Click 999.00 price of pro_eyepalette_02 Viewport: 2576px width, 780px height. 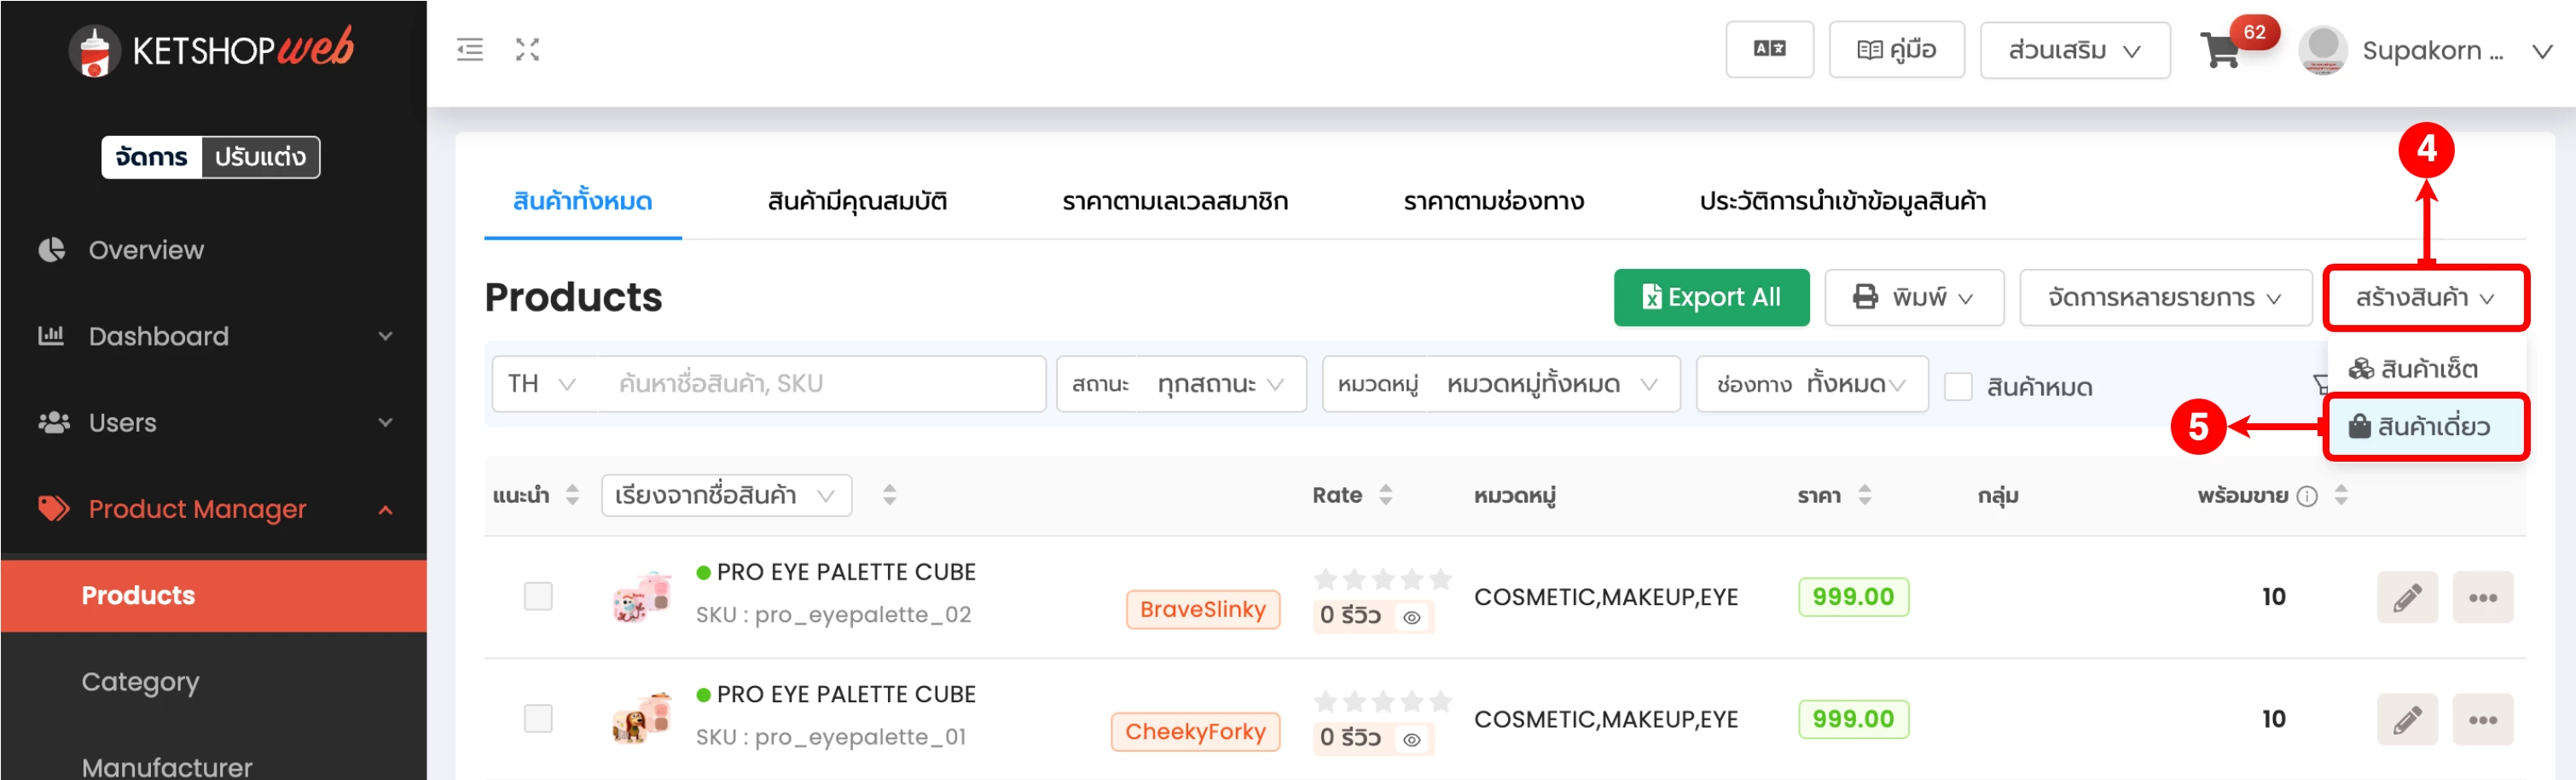[1853, 597]
